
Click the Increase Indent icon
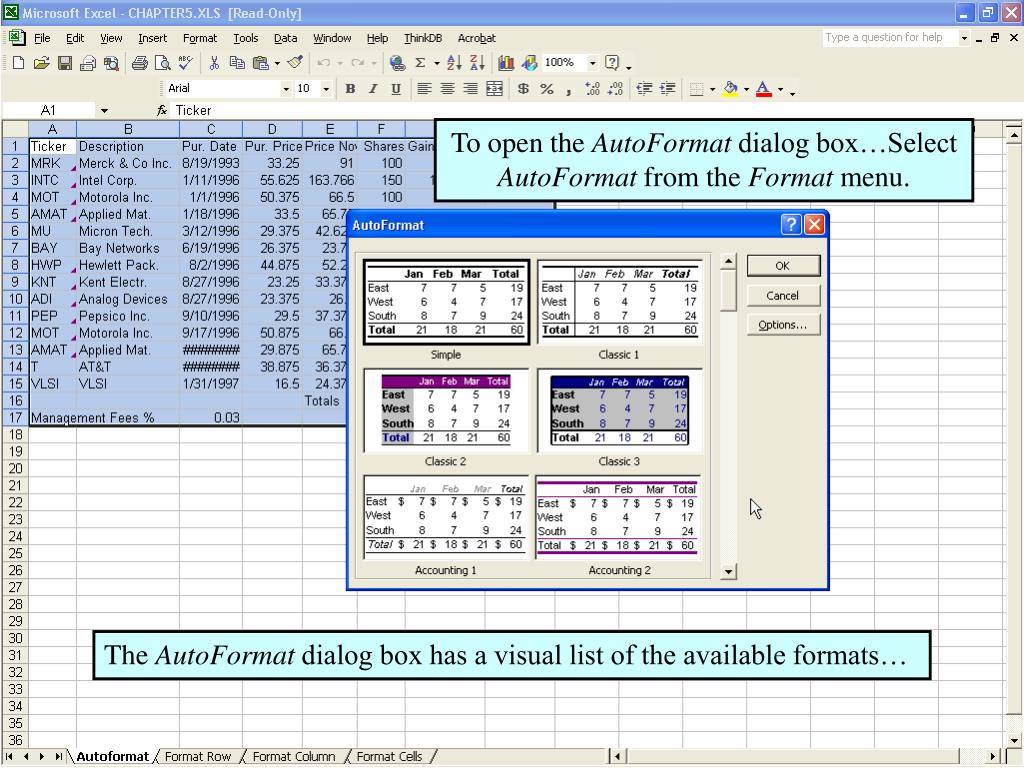[667, 89]
